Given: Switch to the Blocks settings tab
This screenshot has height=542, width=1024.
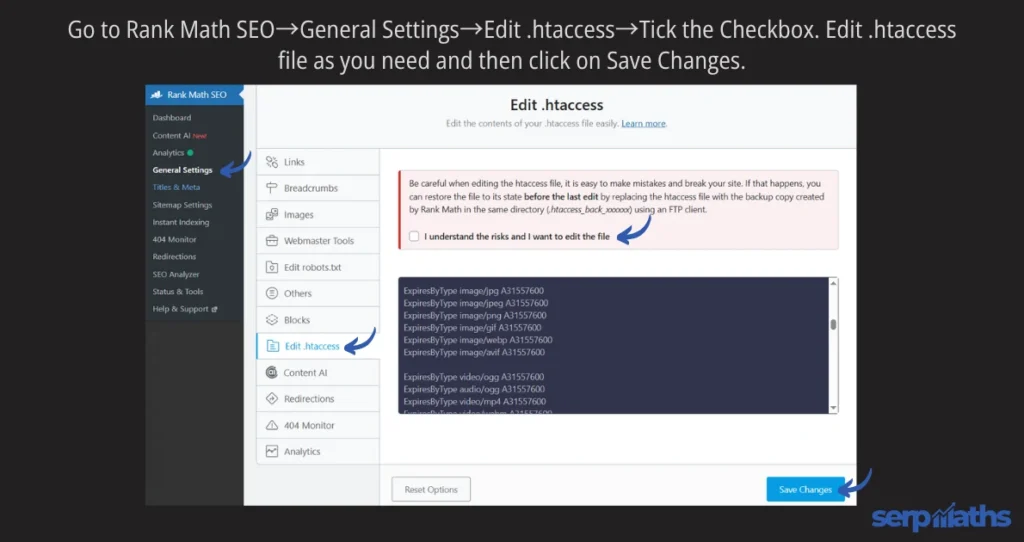Looking at the screenshot, I should 318,320.
